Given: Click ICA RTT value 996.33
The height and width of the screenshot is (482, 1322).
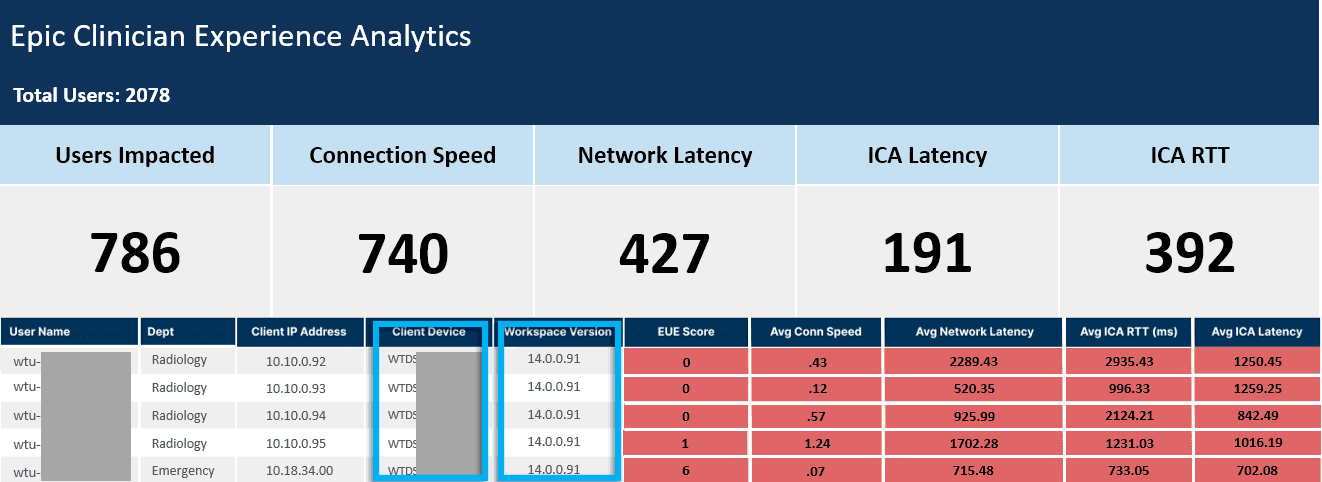Looking at the screenshot, I should (1129, 389).
